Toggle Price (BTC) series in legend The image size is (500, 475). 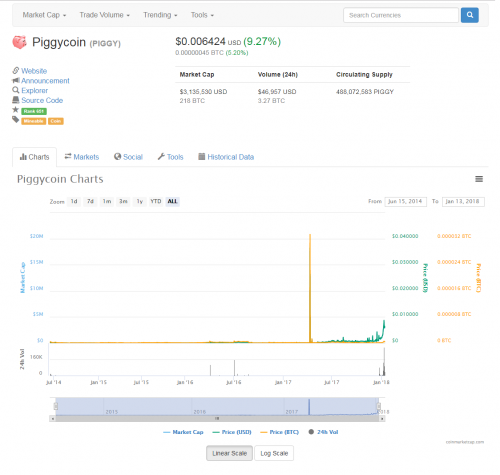(280, 432)
